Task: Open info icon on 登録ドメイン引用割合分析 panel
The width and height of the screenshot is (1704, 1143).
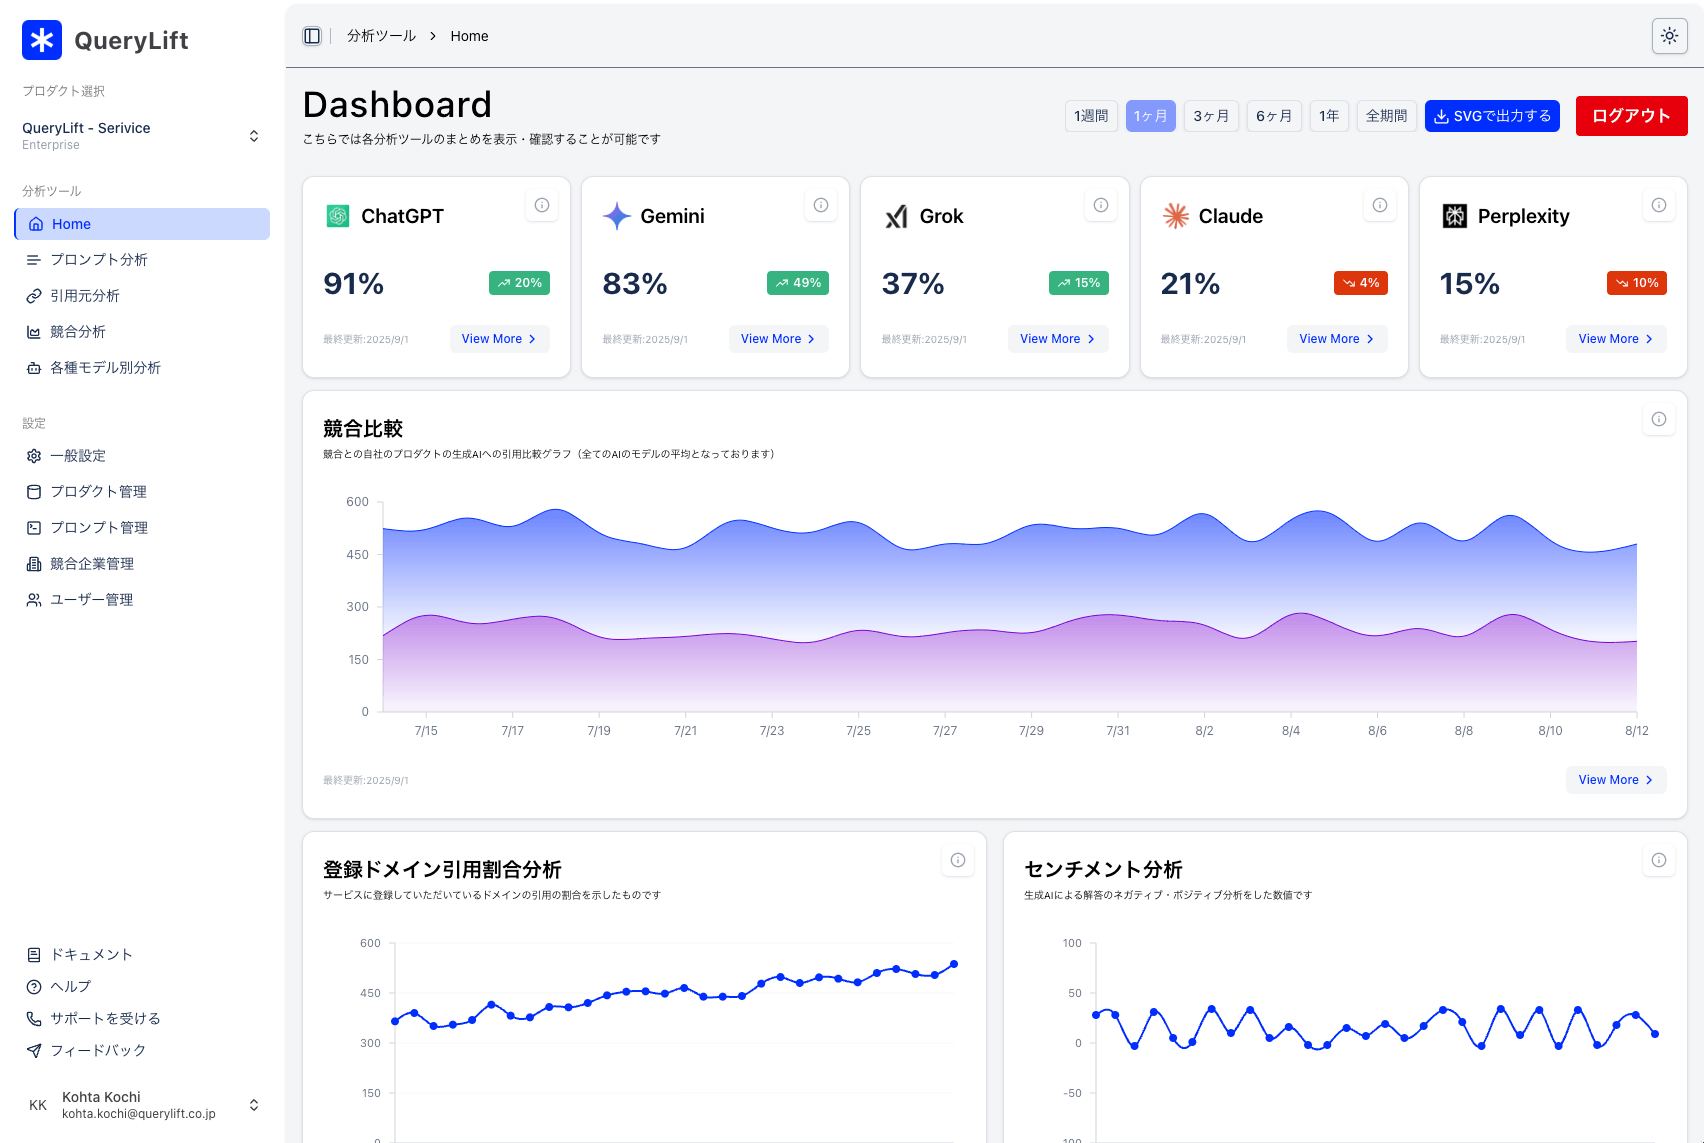Action: 958,860
